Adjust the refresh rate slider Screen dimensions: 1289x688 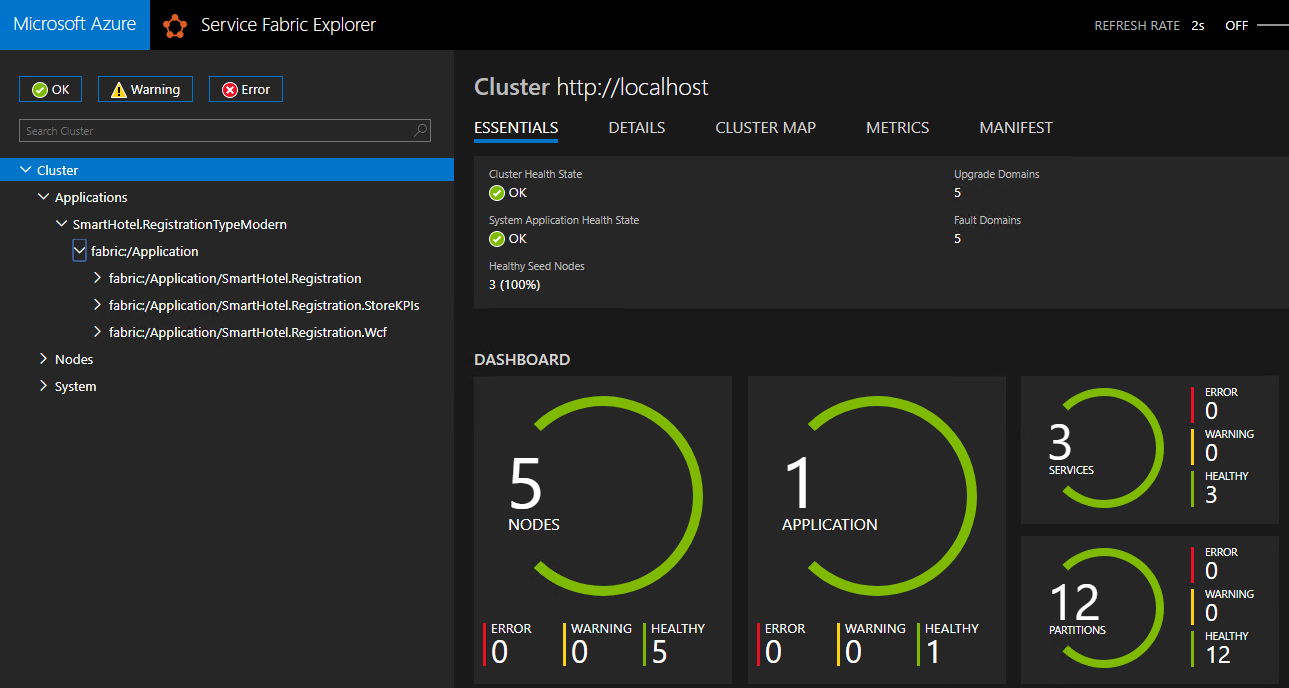[1272, 25]
